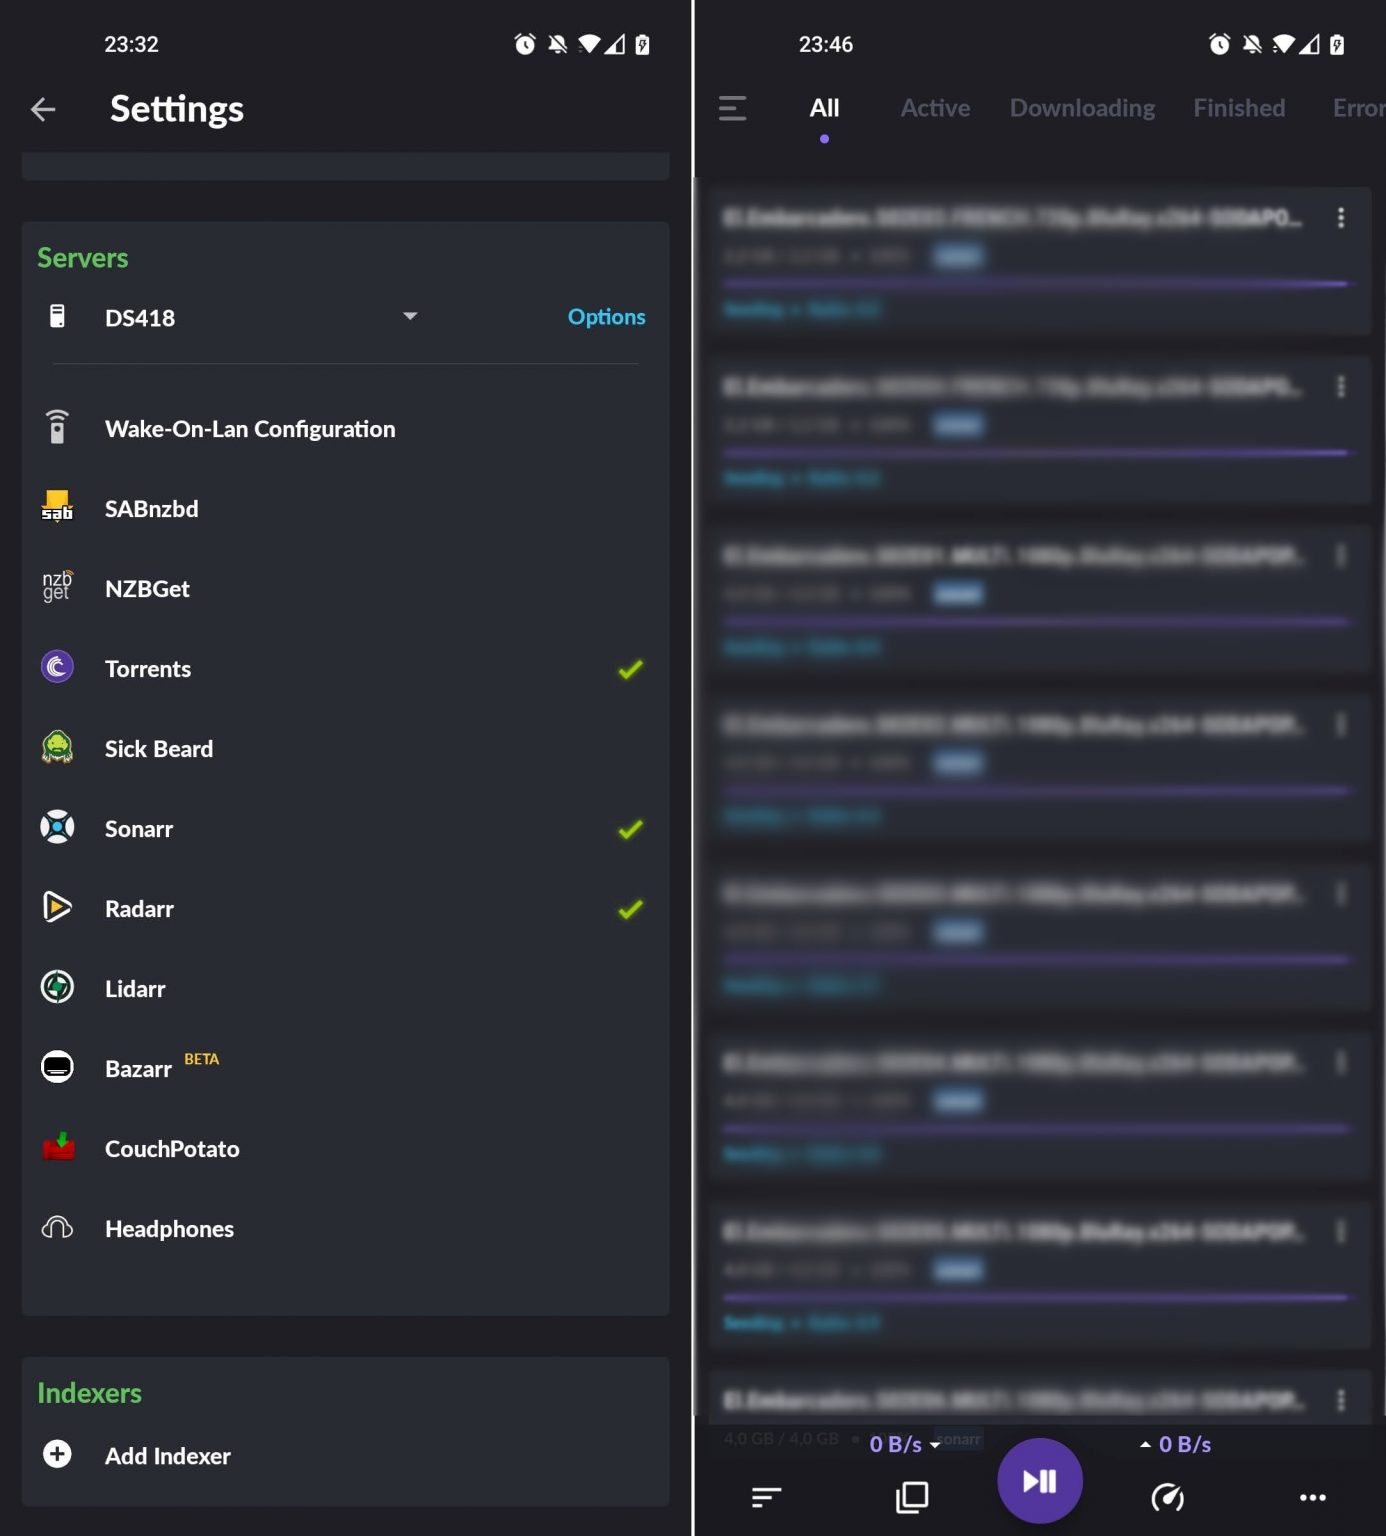Open Lidarr settings entry
The height and width of the screenshot is (1536, 1386).
click(345, 989)
